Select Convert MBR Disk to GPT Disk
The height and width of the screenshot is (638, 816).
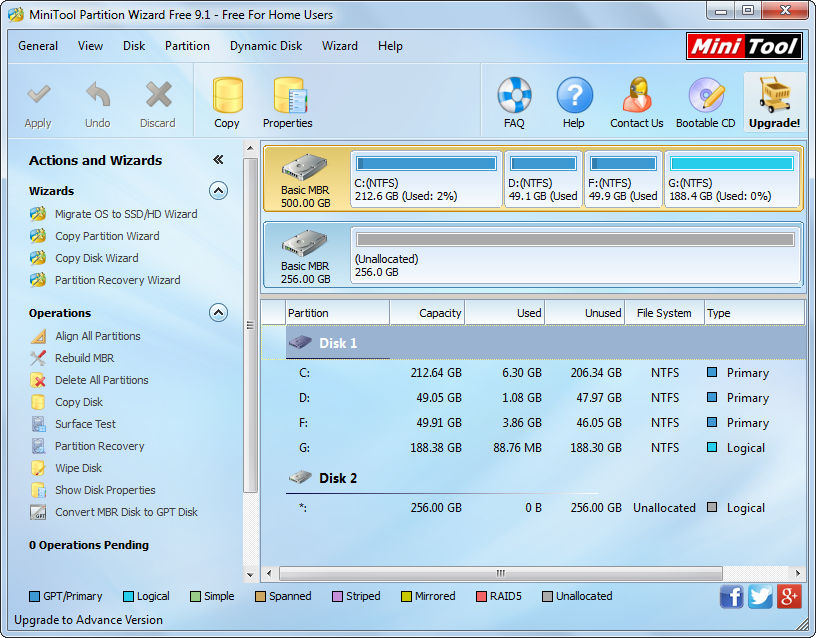coord(126,512)
